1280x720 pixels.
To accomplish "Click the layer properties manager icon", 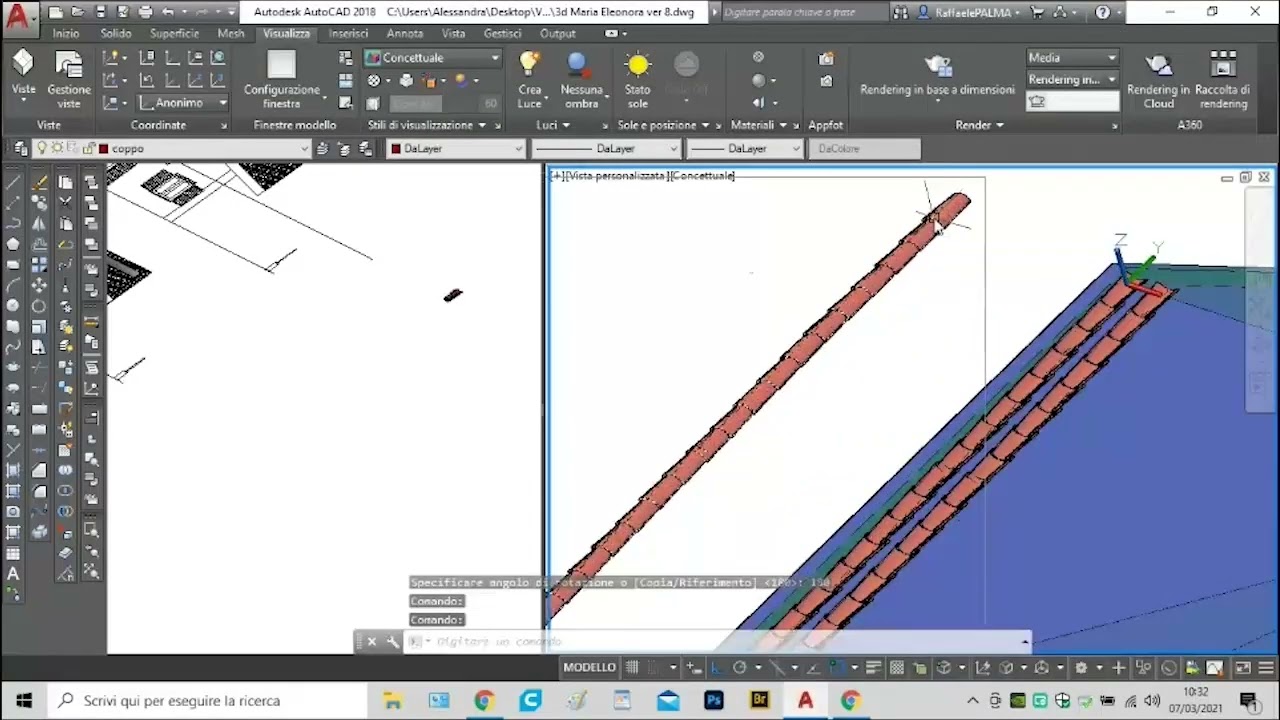I will tap(21, 148).
